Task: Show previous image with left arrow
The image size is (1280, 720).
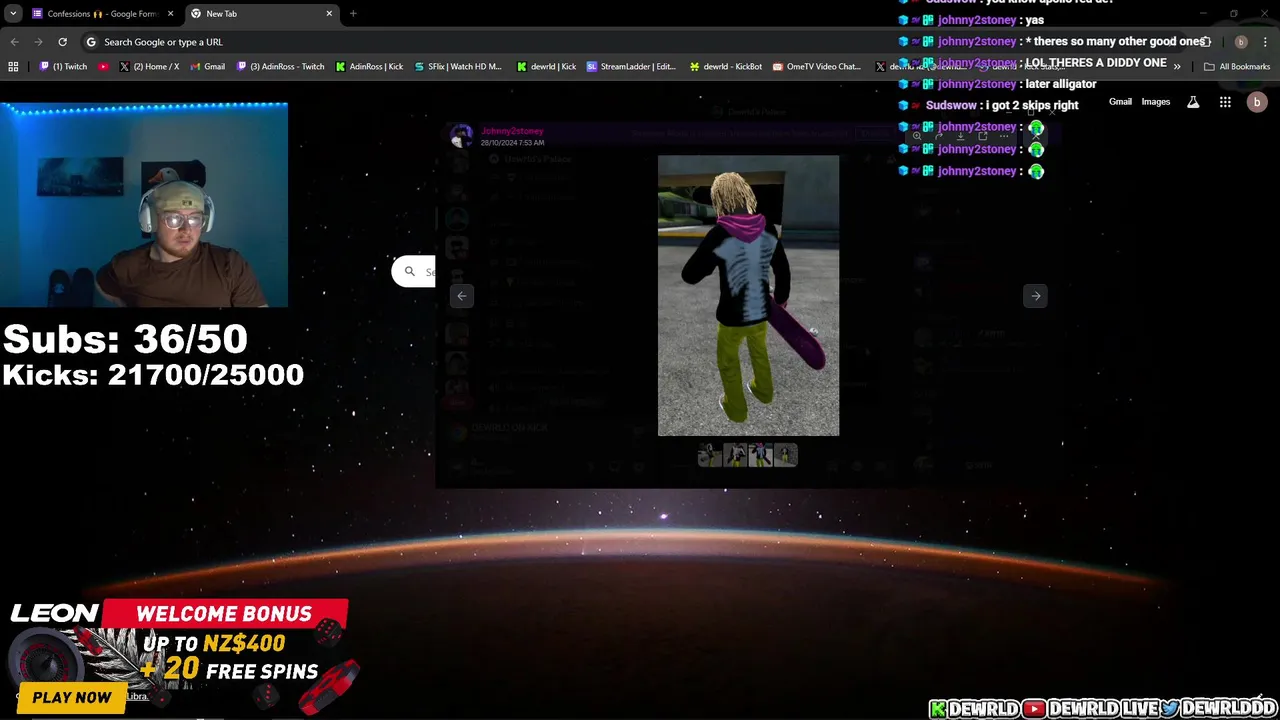Action: pyautogui.click(x=461, y=295)
